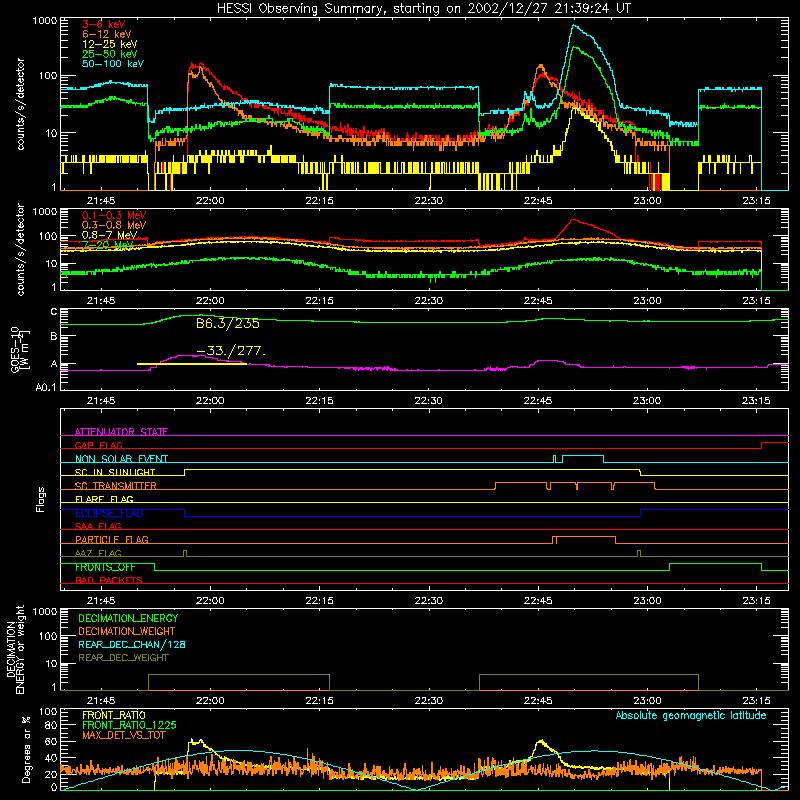This screenshot has height=800, width=800.
Task: Select the GAP_FLAG label
Action: (98, 445)
